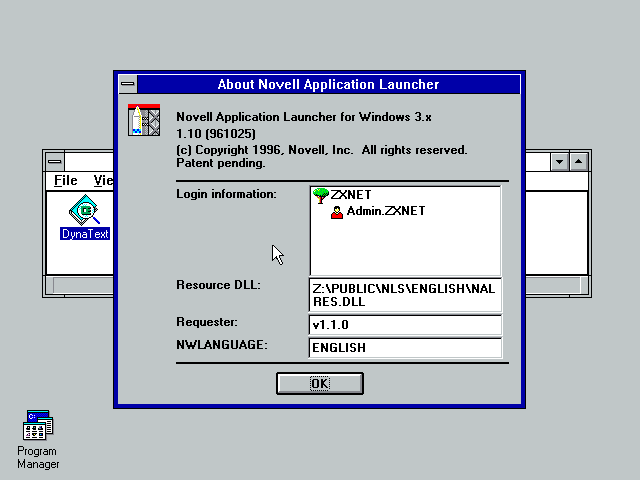Select the DynaText icon in launcher window

point(84,210)
